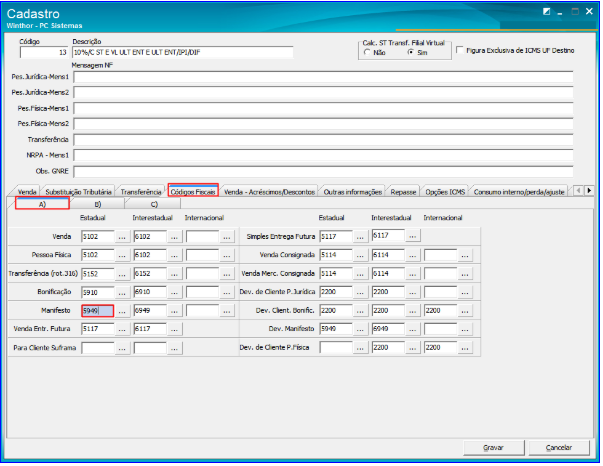Open lookup for Para Cliente Suframa Interestadual
Screen dimensions: 603x466
pyautogui.click(x=174, y=348)
